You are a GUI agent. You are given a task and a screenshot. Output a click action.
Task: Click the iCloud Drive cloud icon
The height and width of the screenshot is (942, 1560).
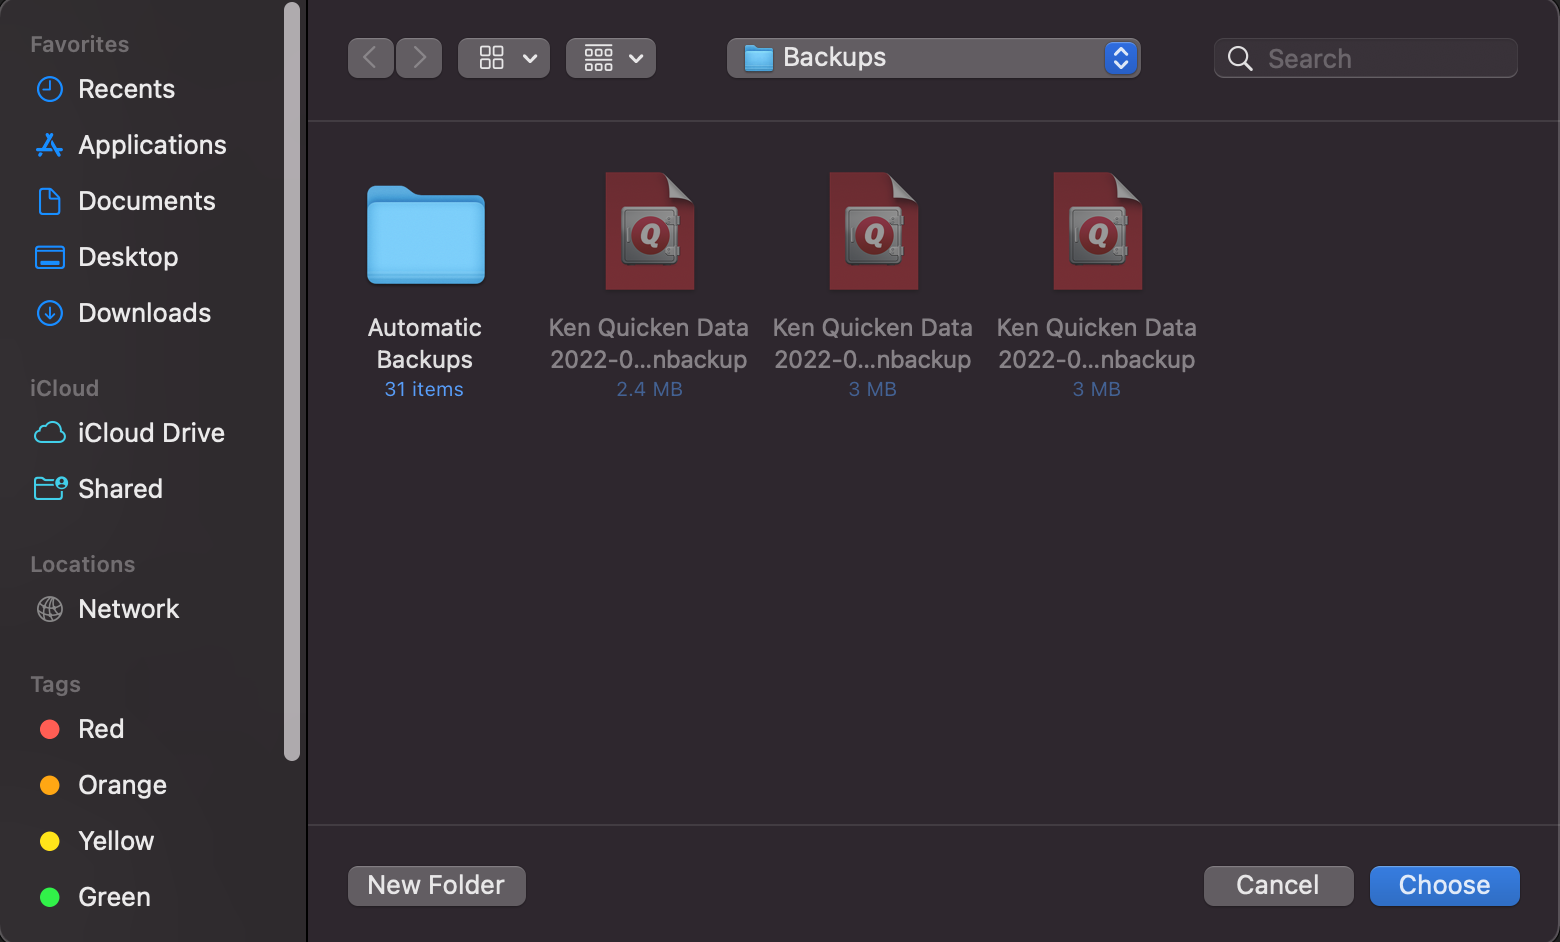(x=50, y=433)
